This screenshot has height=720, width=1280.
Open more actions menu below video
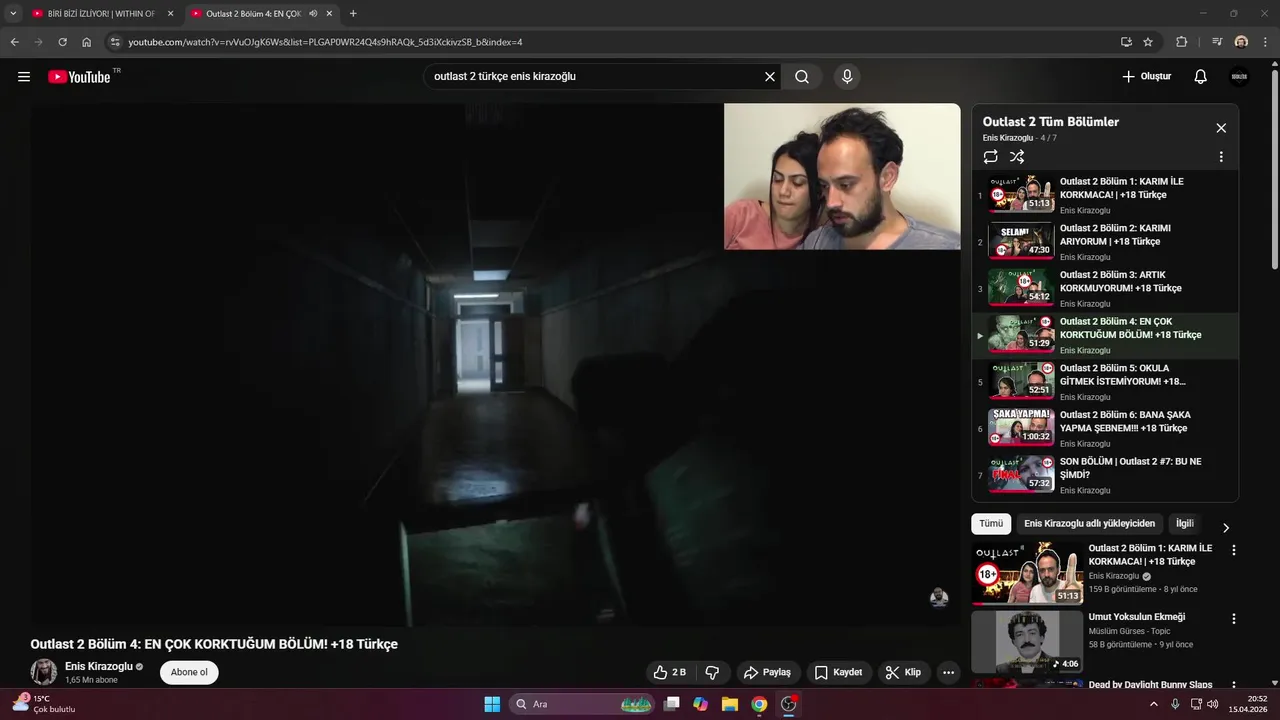(x=949, y=672)
